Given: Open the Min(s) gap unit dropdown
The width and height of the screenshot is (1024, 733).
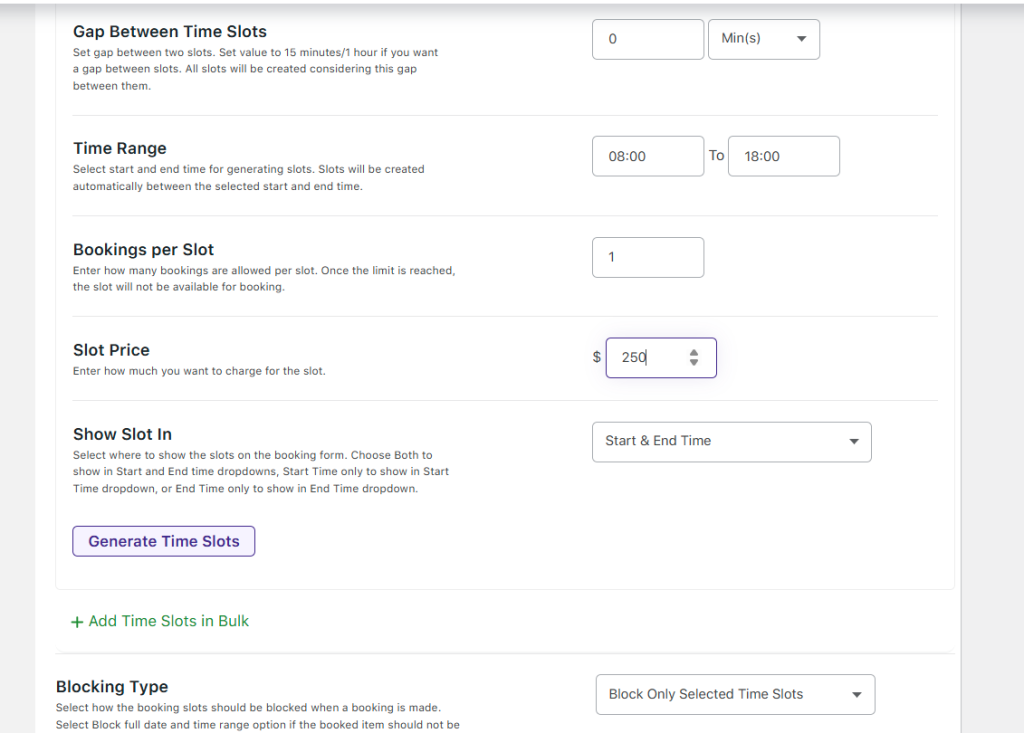Looking at the screenshot, I should click(x=763, y=39).
